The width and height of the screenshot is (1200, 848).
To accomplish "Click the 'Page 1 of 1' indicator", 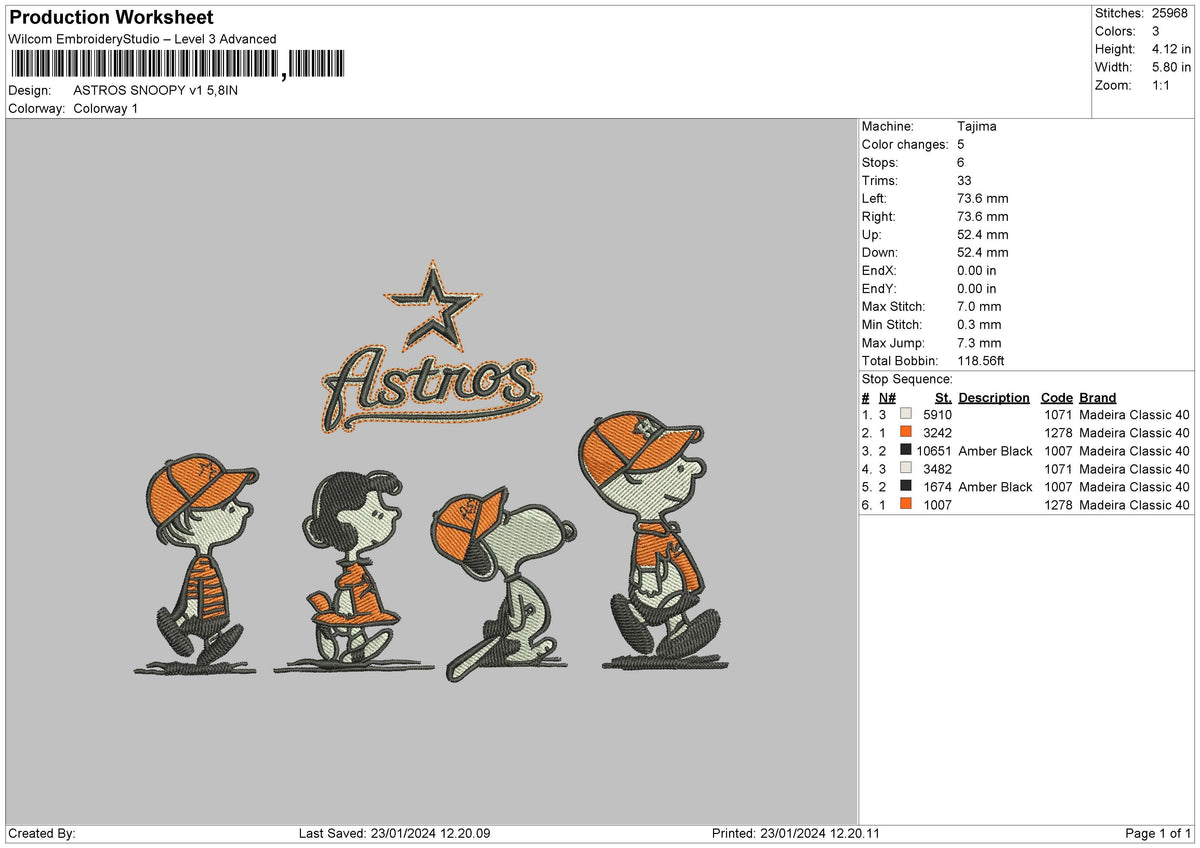I will coord(1158,834).
